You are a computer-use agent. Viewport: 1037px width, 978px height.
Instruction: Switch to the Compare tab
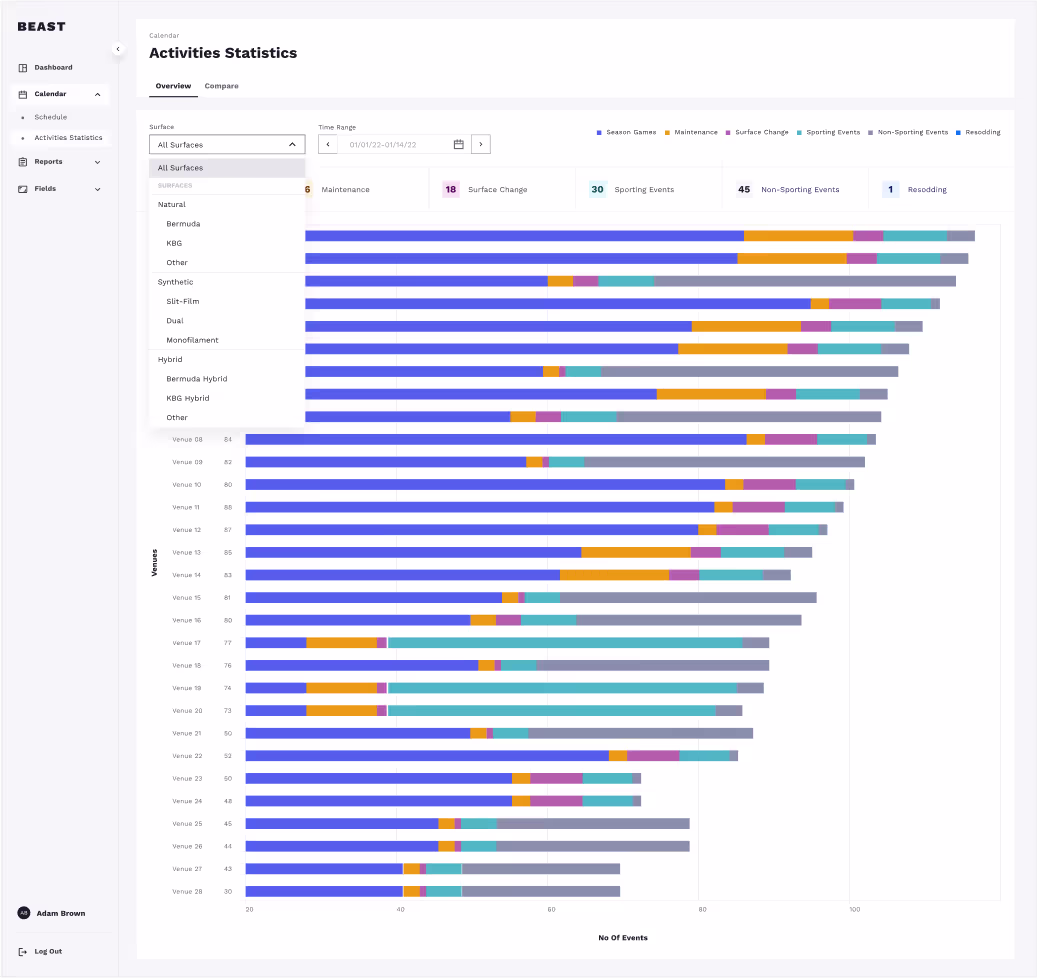point(222,86)
